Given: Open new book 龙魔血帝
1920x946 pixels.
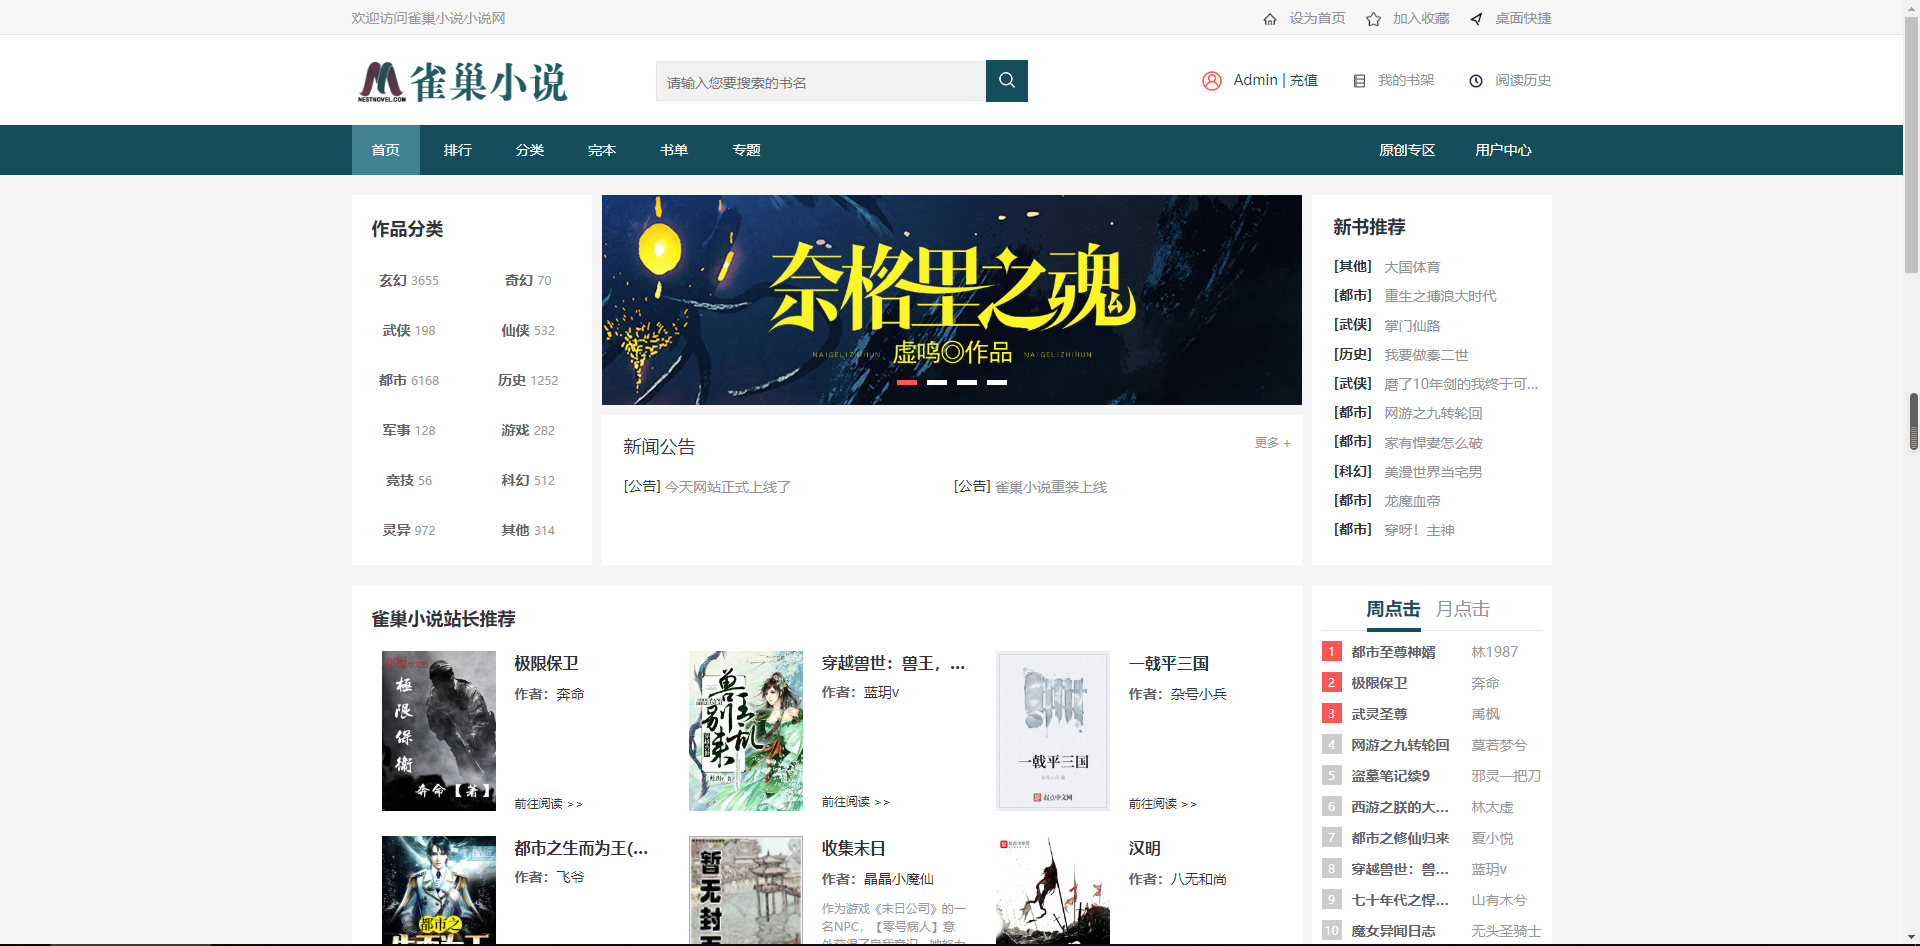Looking at the screenshot, I should coord(1412,501).
